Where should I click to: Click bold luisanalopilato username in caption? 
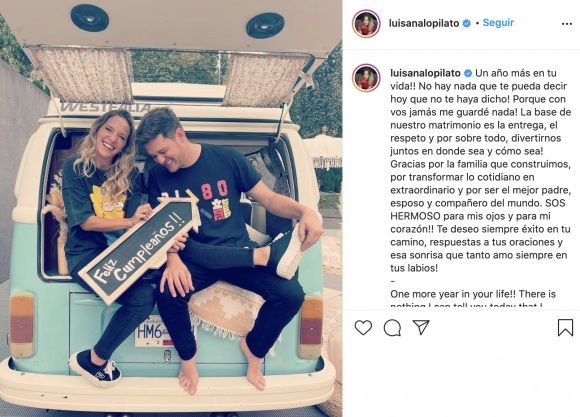pos(425,73)
